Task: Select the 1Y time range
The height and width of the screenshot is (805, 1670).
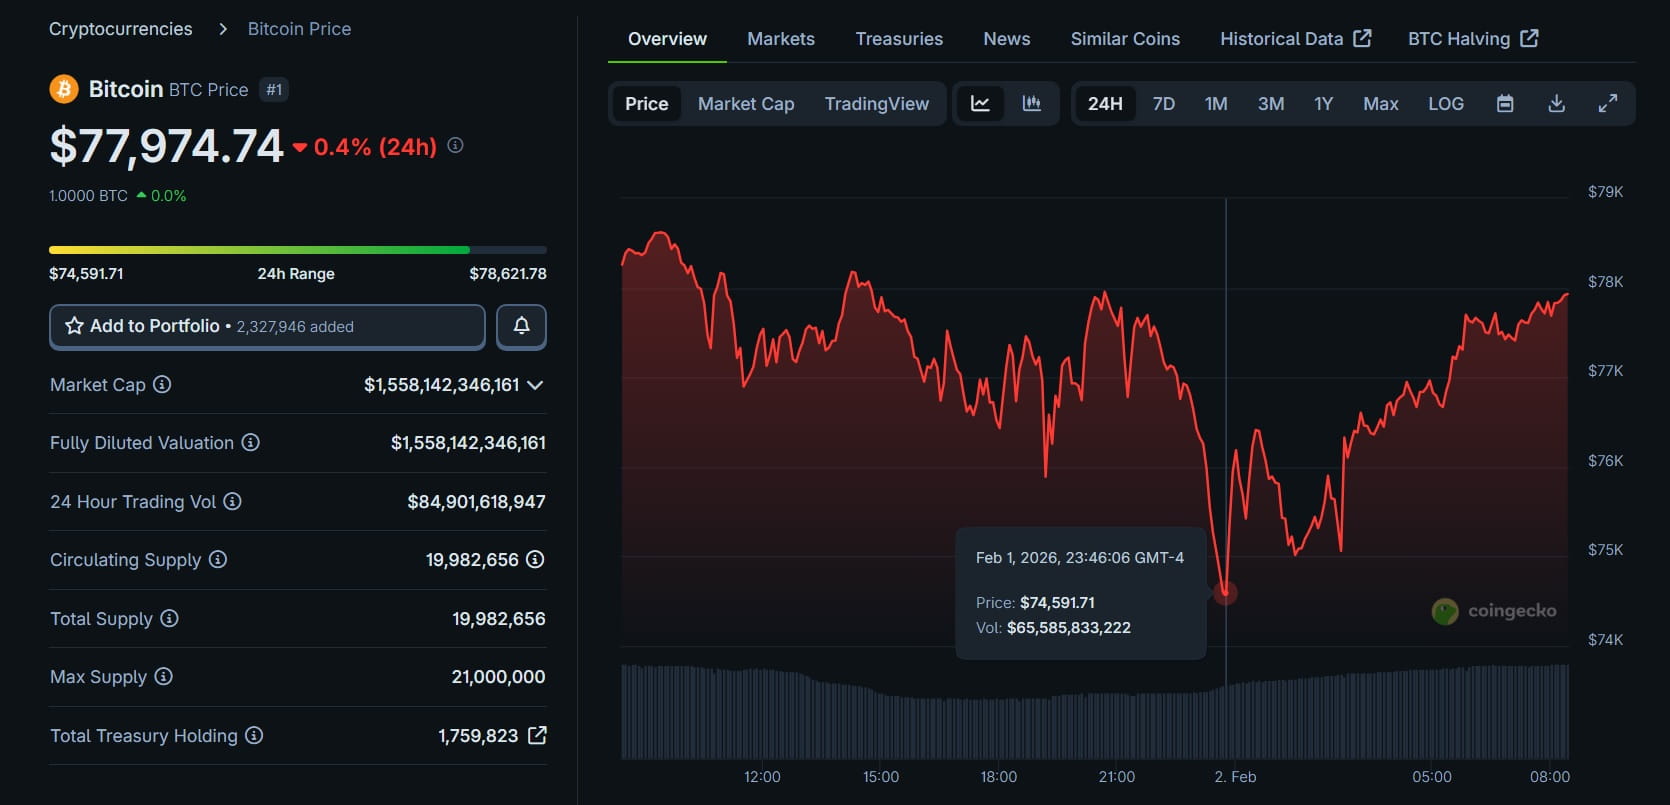Action: coord(1323,104)
